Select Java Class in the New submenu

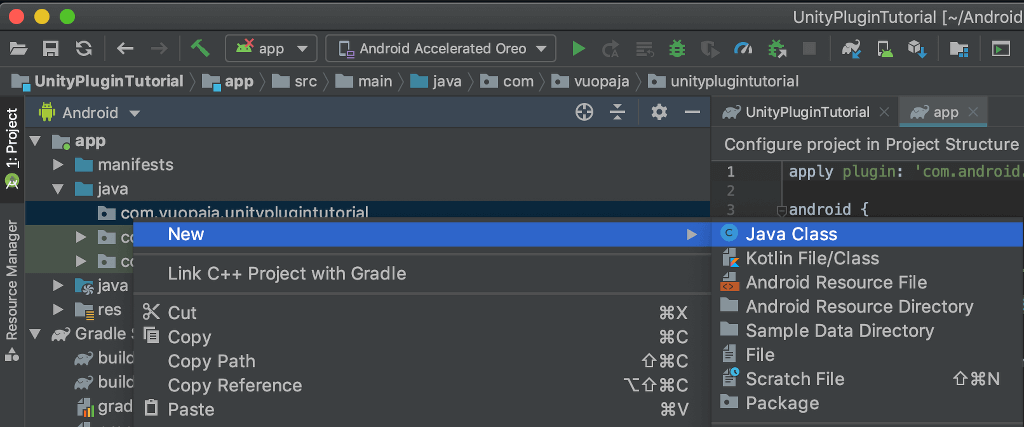[x=791, y=234]
